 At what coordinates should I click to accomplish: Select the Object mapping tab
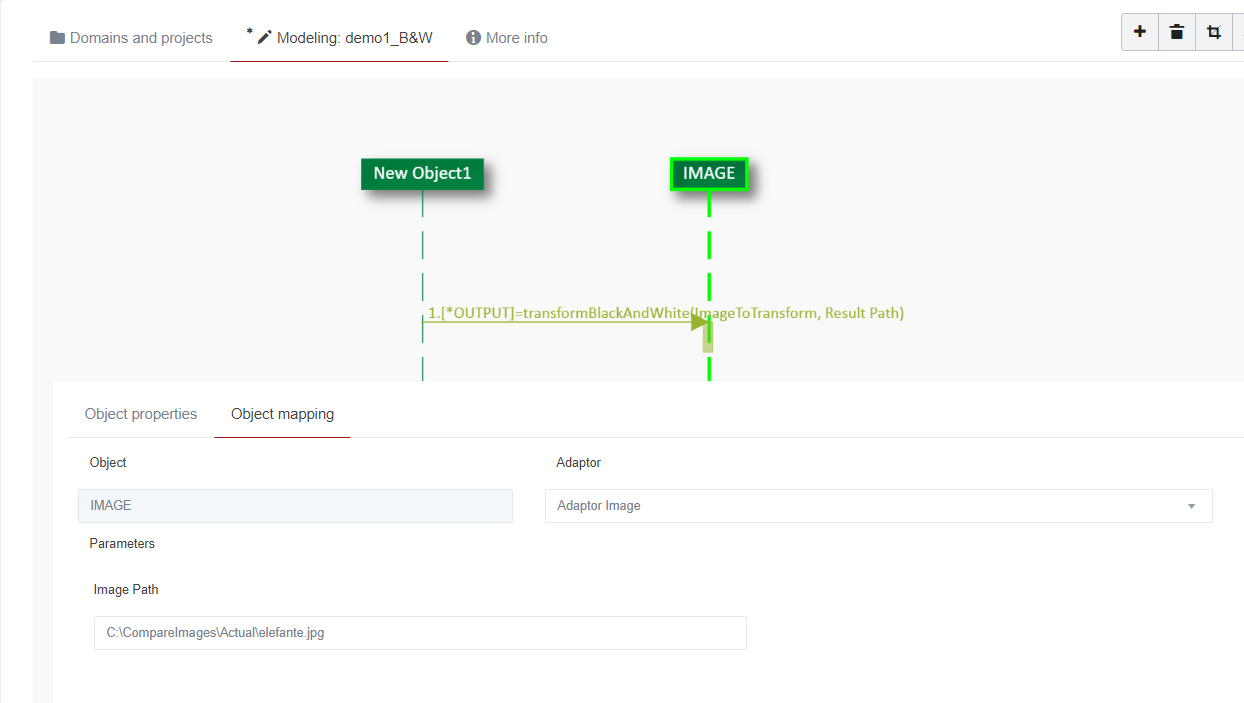tap(282, 414)
